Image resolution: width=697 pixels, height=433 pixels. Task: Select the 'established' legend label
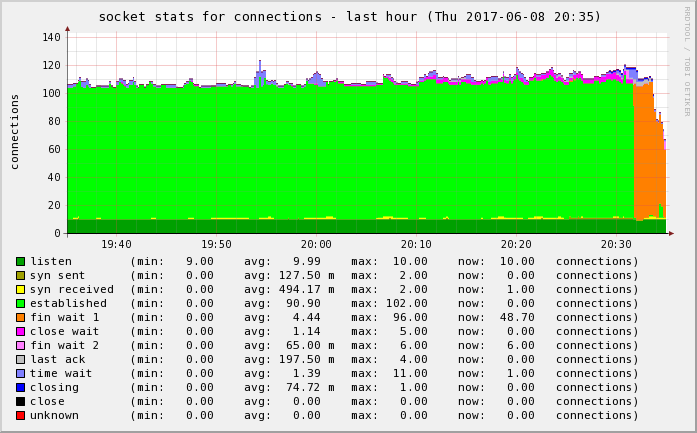point(68,303)
